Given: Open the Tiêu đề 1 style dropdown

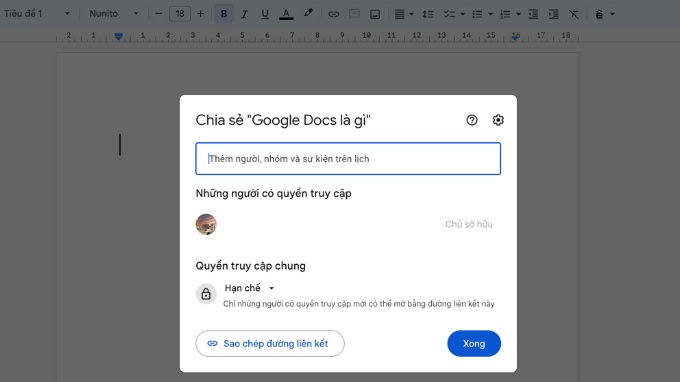Looking at the screenshot, I should click(x=36, y=13).
